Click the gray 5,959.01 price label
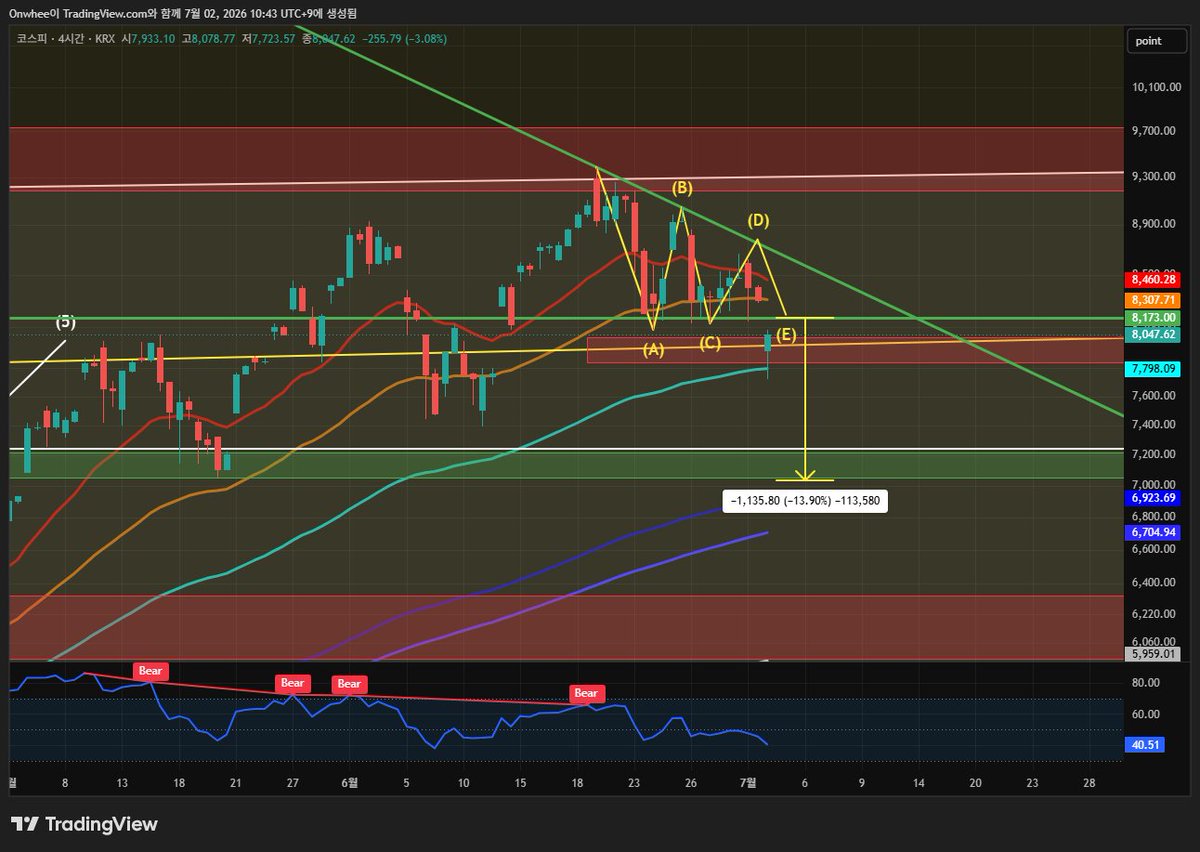 tap(1152, 654)
